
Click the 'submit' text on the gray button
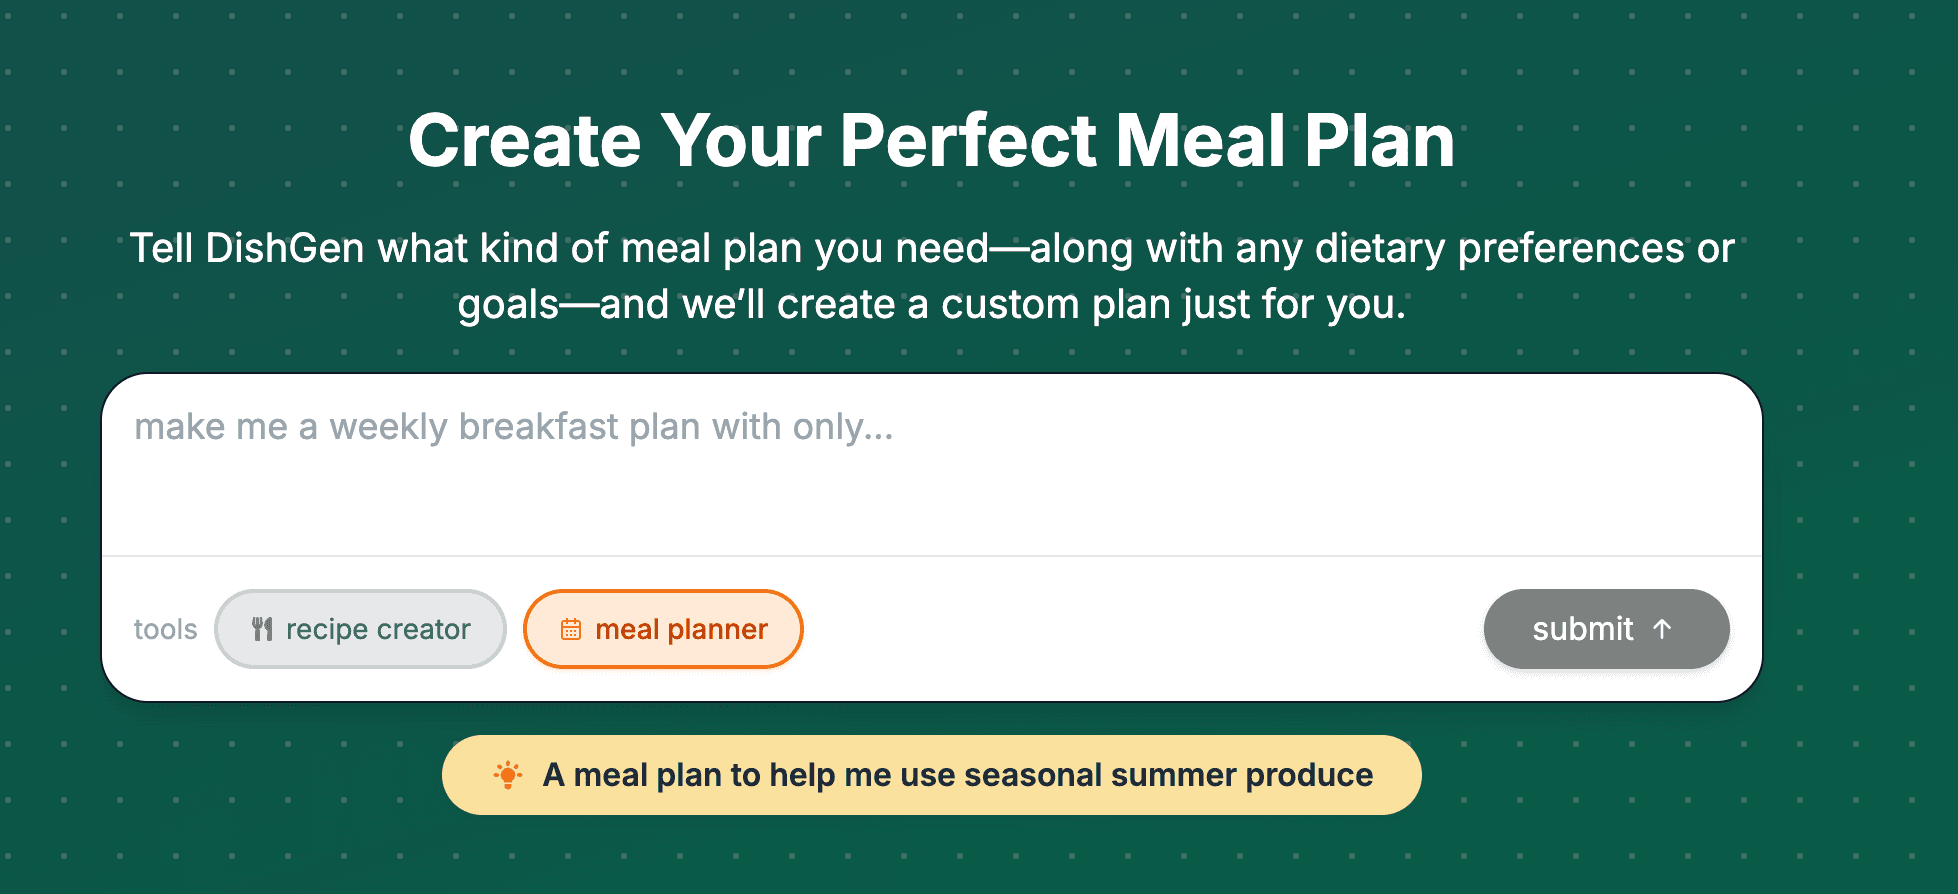click(1582, 629)
